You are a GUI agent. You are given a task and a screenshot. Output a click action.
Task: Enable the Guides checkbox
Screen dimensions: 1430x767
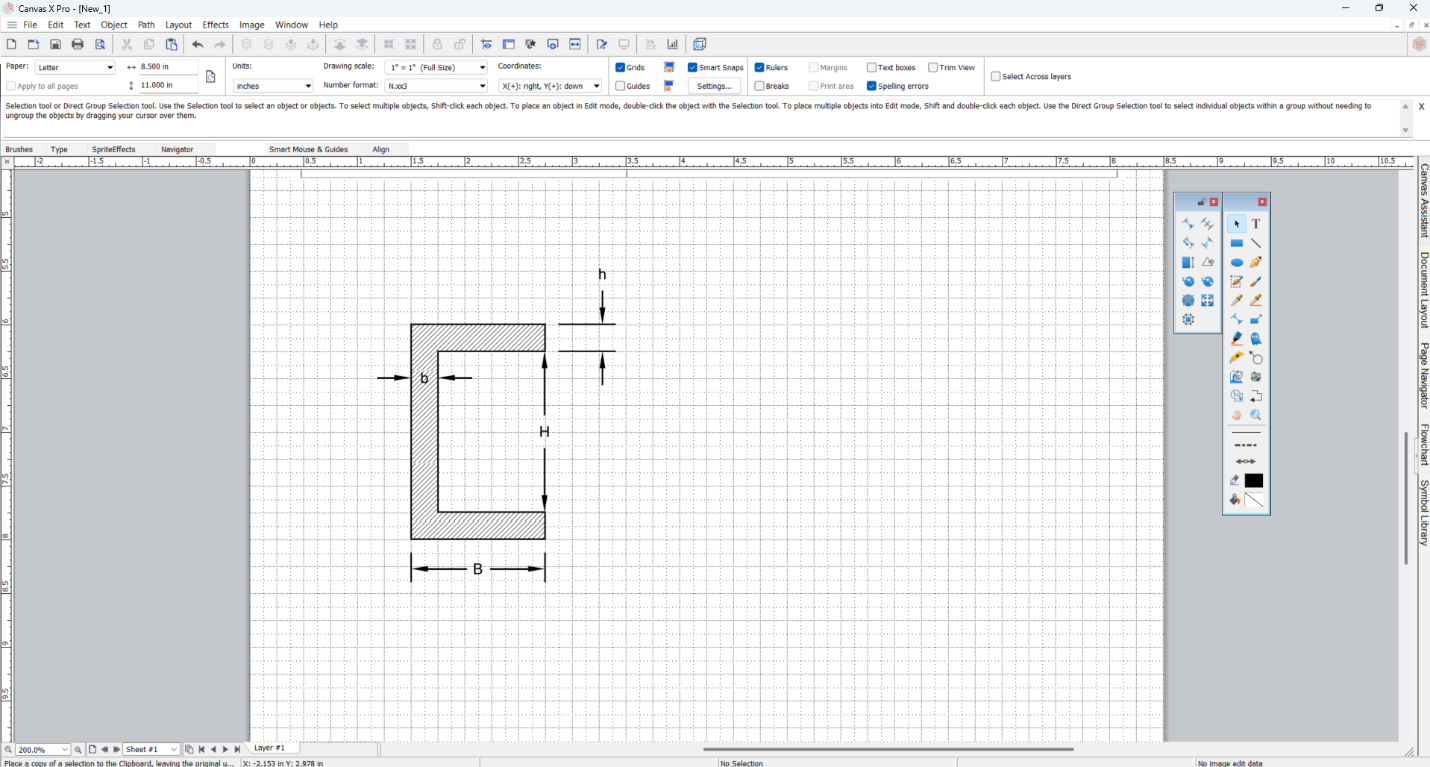click(621, 86)
